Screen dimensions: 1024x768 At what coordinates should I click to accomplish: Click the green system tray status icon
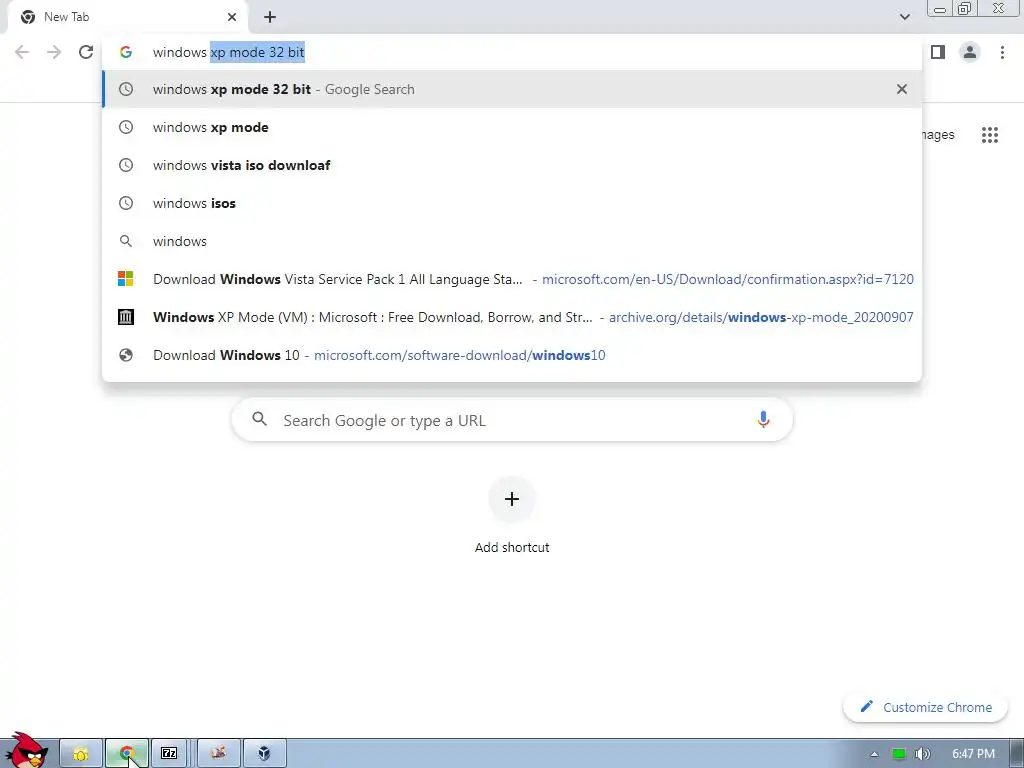point(899,754)
